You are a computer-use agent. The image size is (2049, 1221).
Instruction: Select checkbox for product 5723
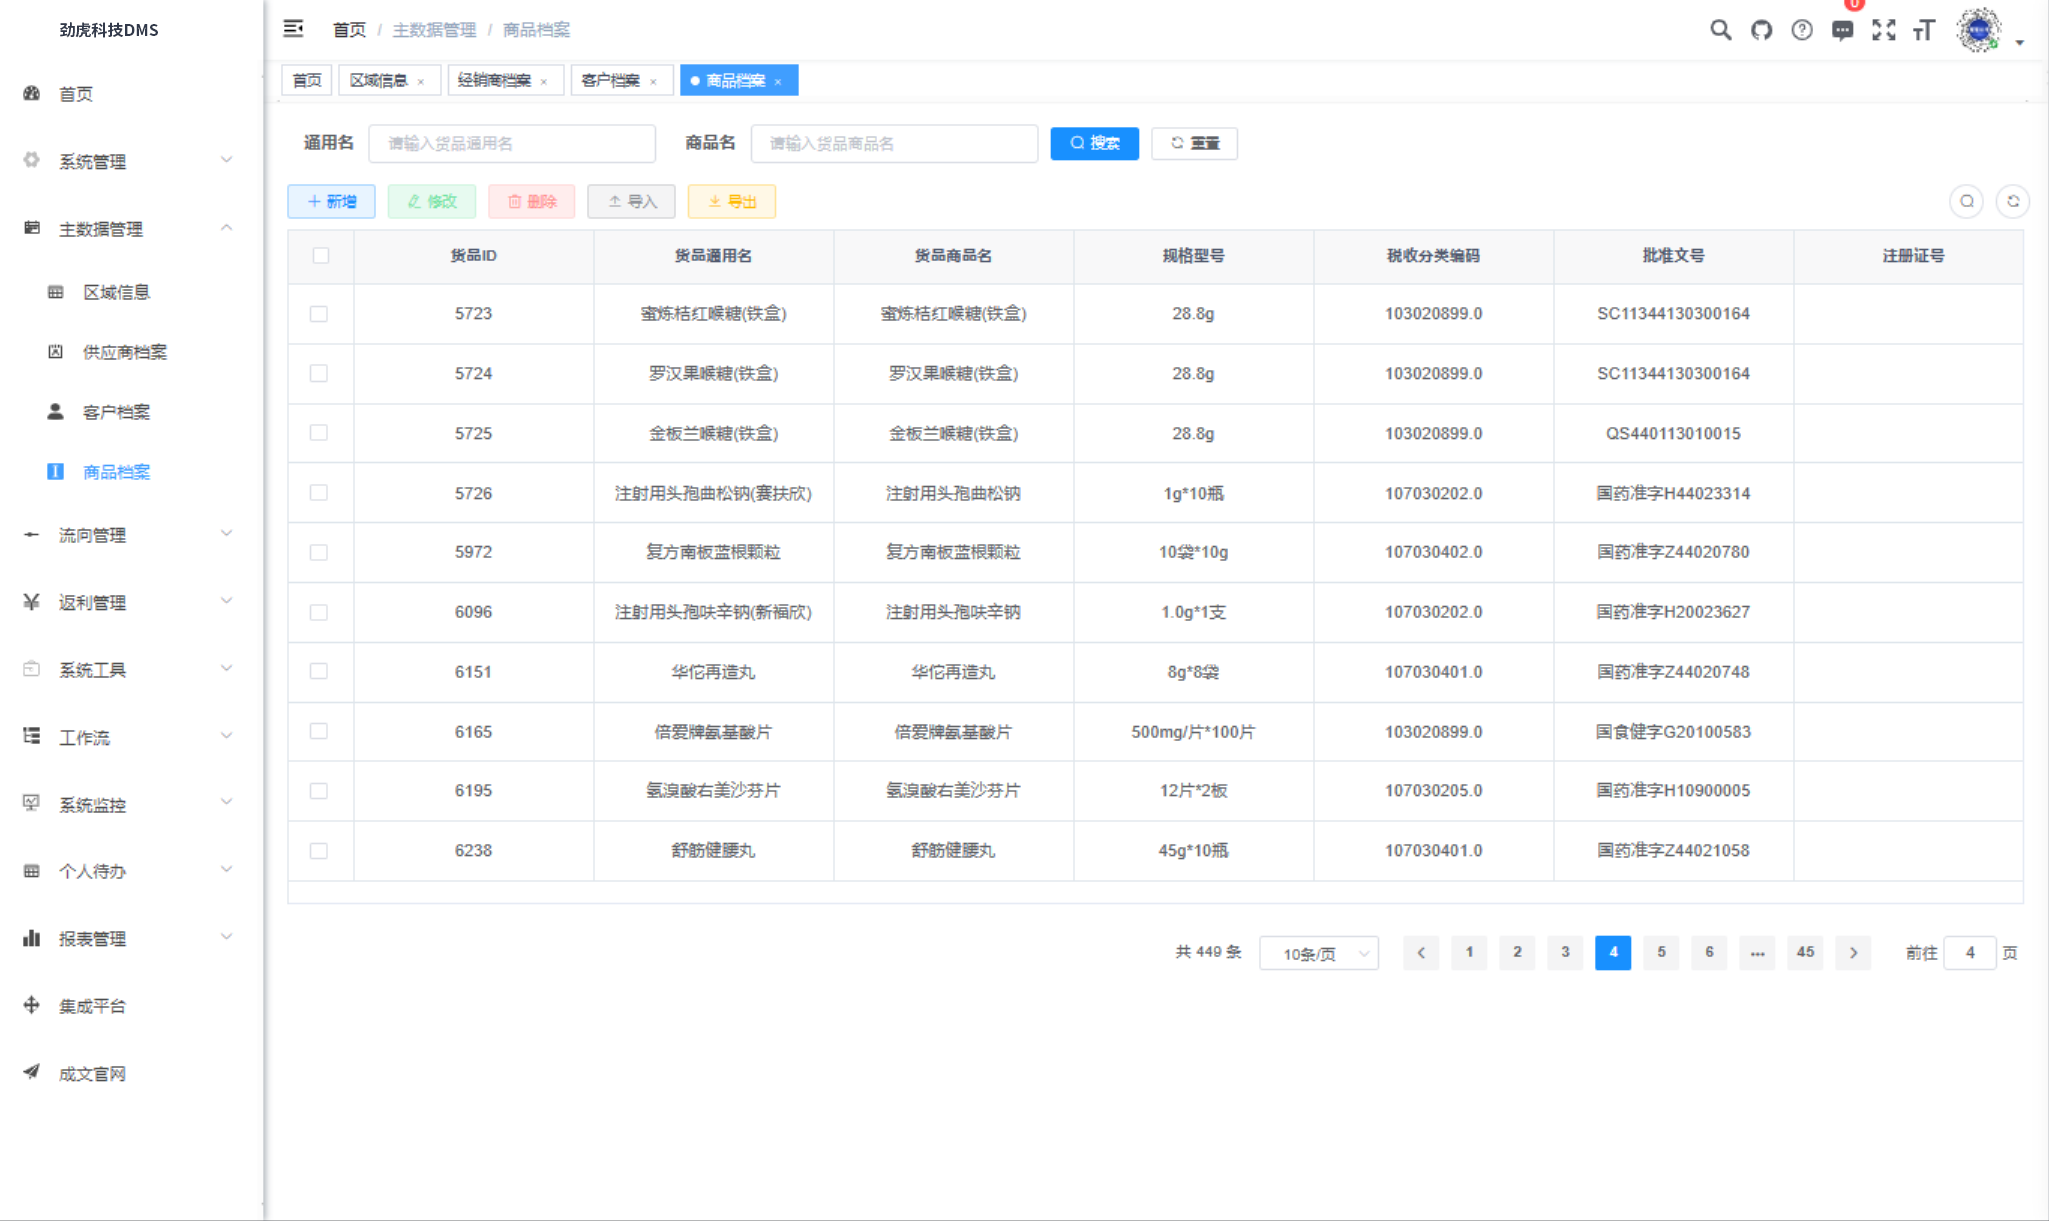click(x=319, y=314)
